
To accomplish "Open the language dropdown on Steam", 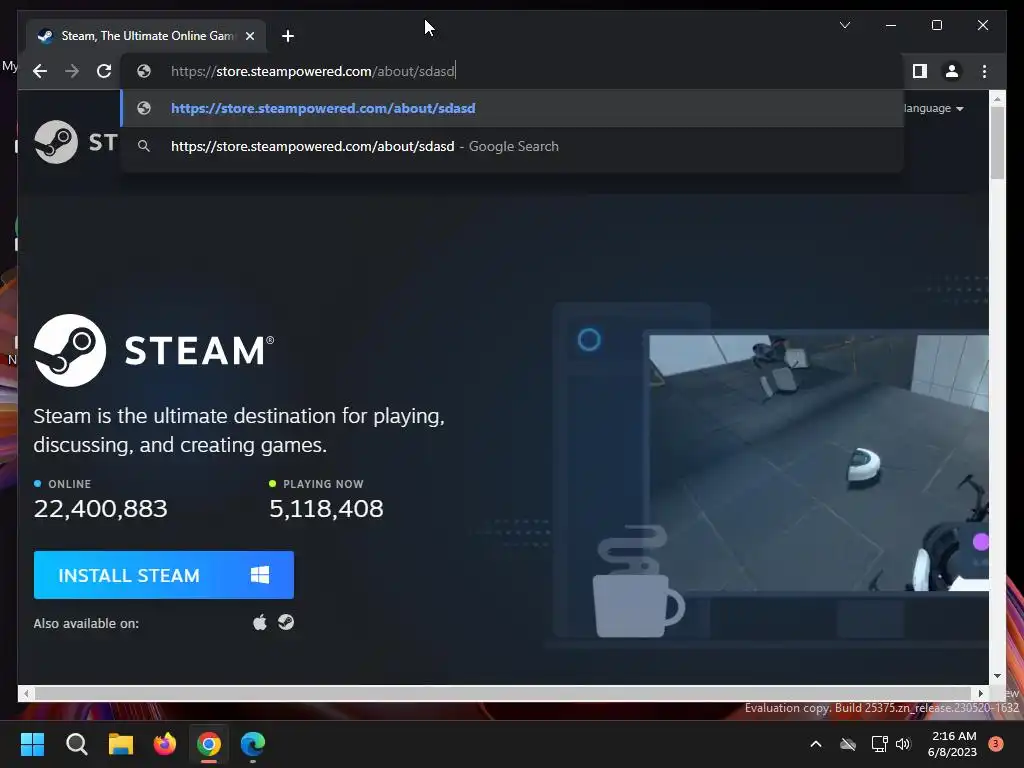I will (x=934, y=108).
